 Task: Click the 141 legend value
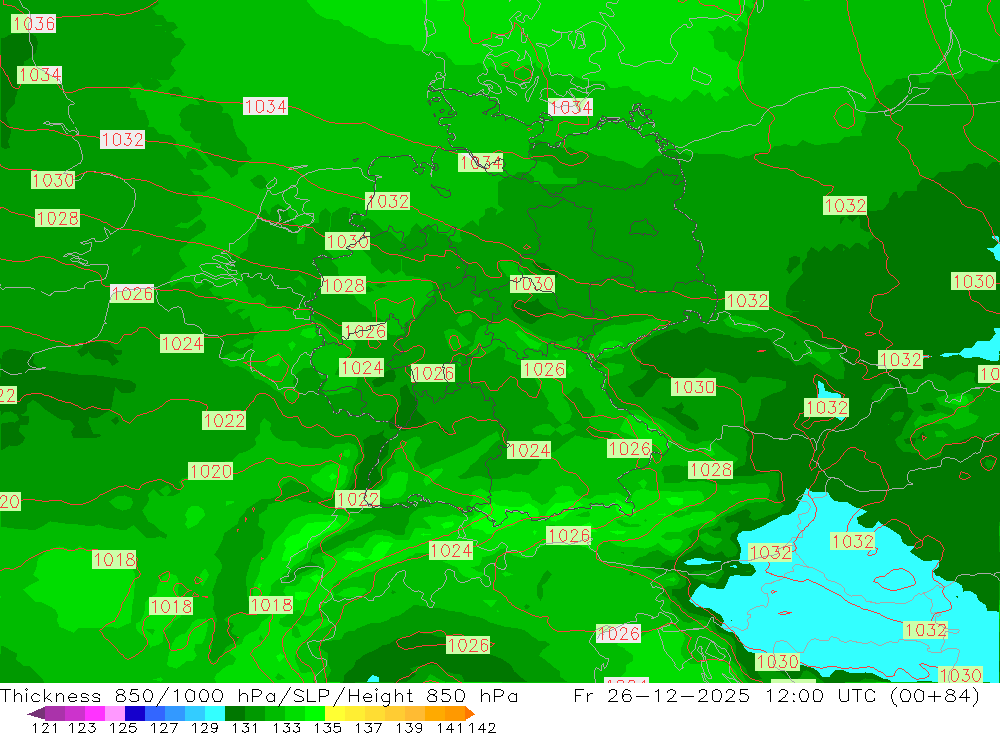pyautogui.click(x=450, y=727)
